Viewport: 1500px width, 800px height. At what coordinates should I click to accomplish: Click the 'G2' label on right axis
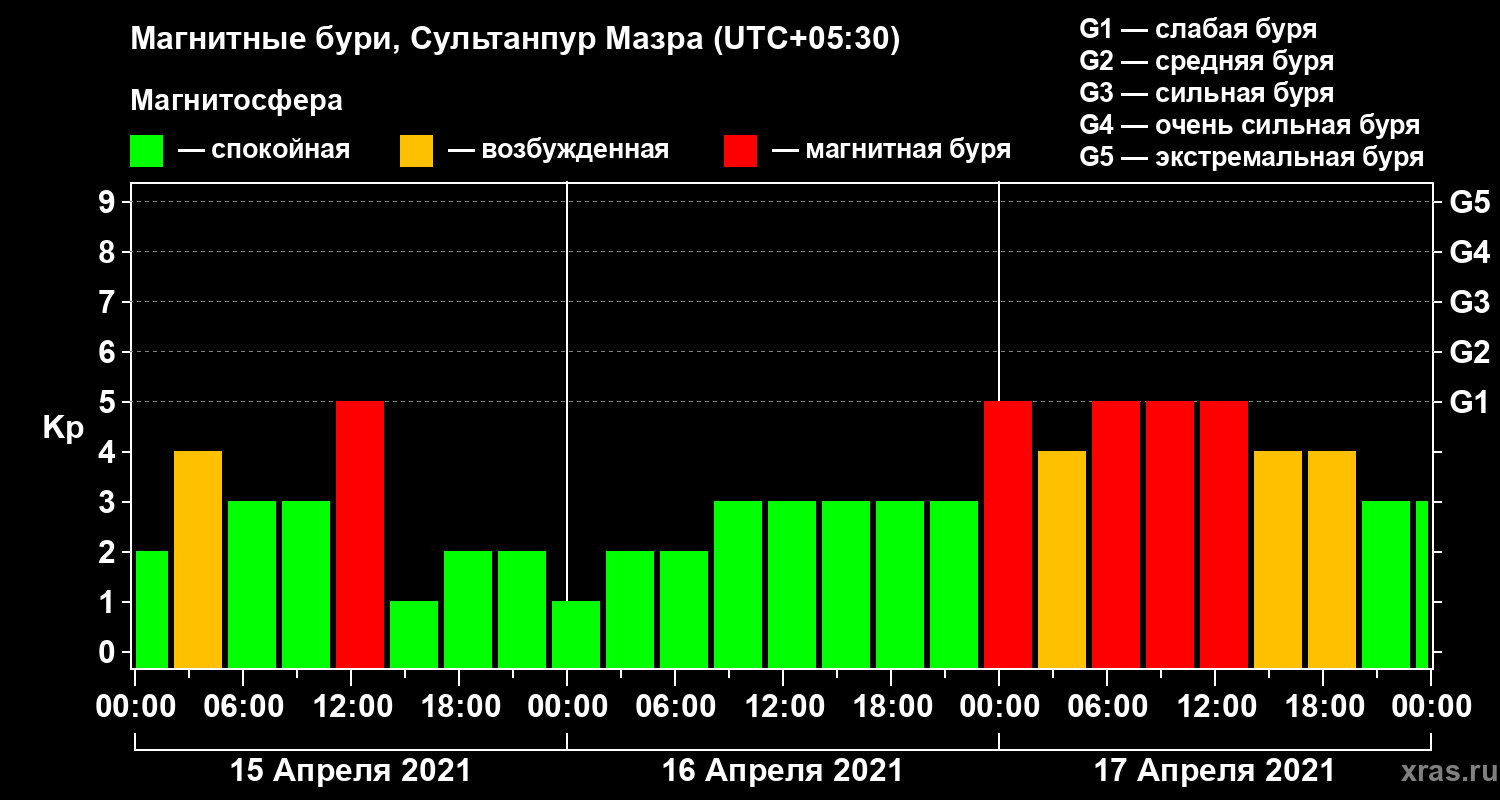pyautogui.click(x=1469, y=353)
